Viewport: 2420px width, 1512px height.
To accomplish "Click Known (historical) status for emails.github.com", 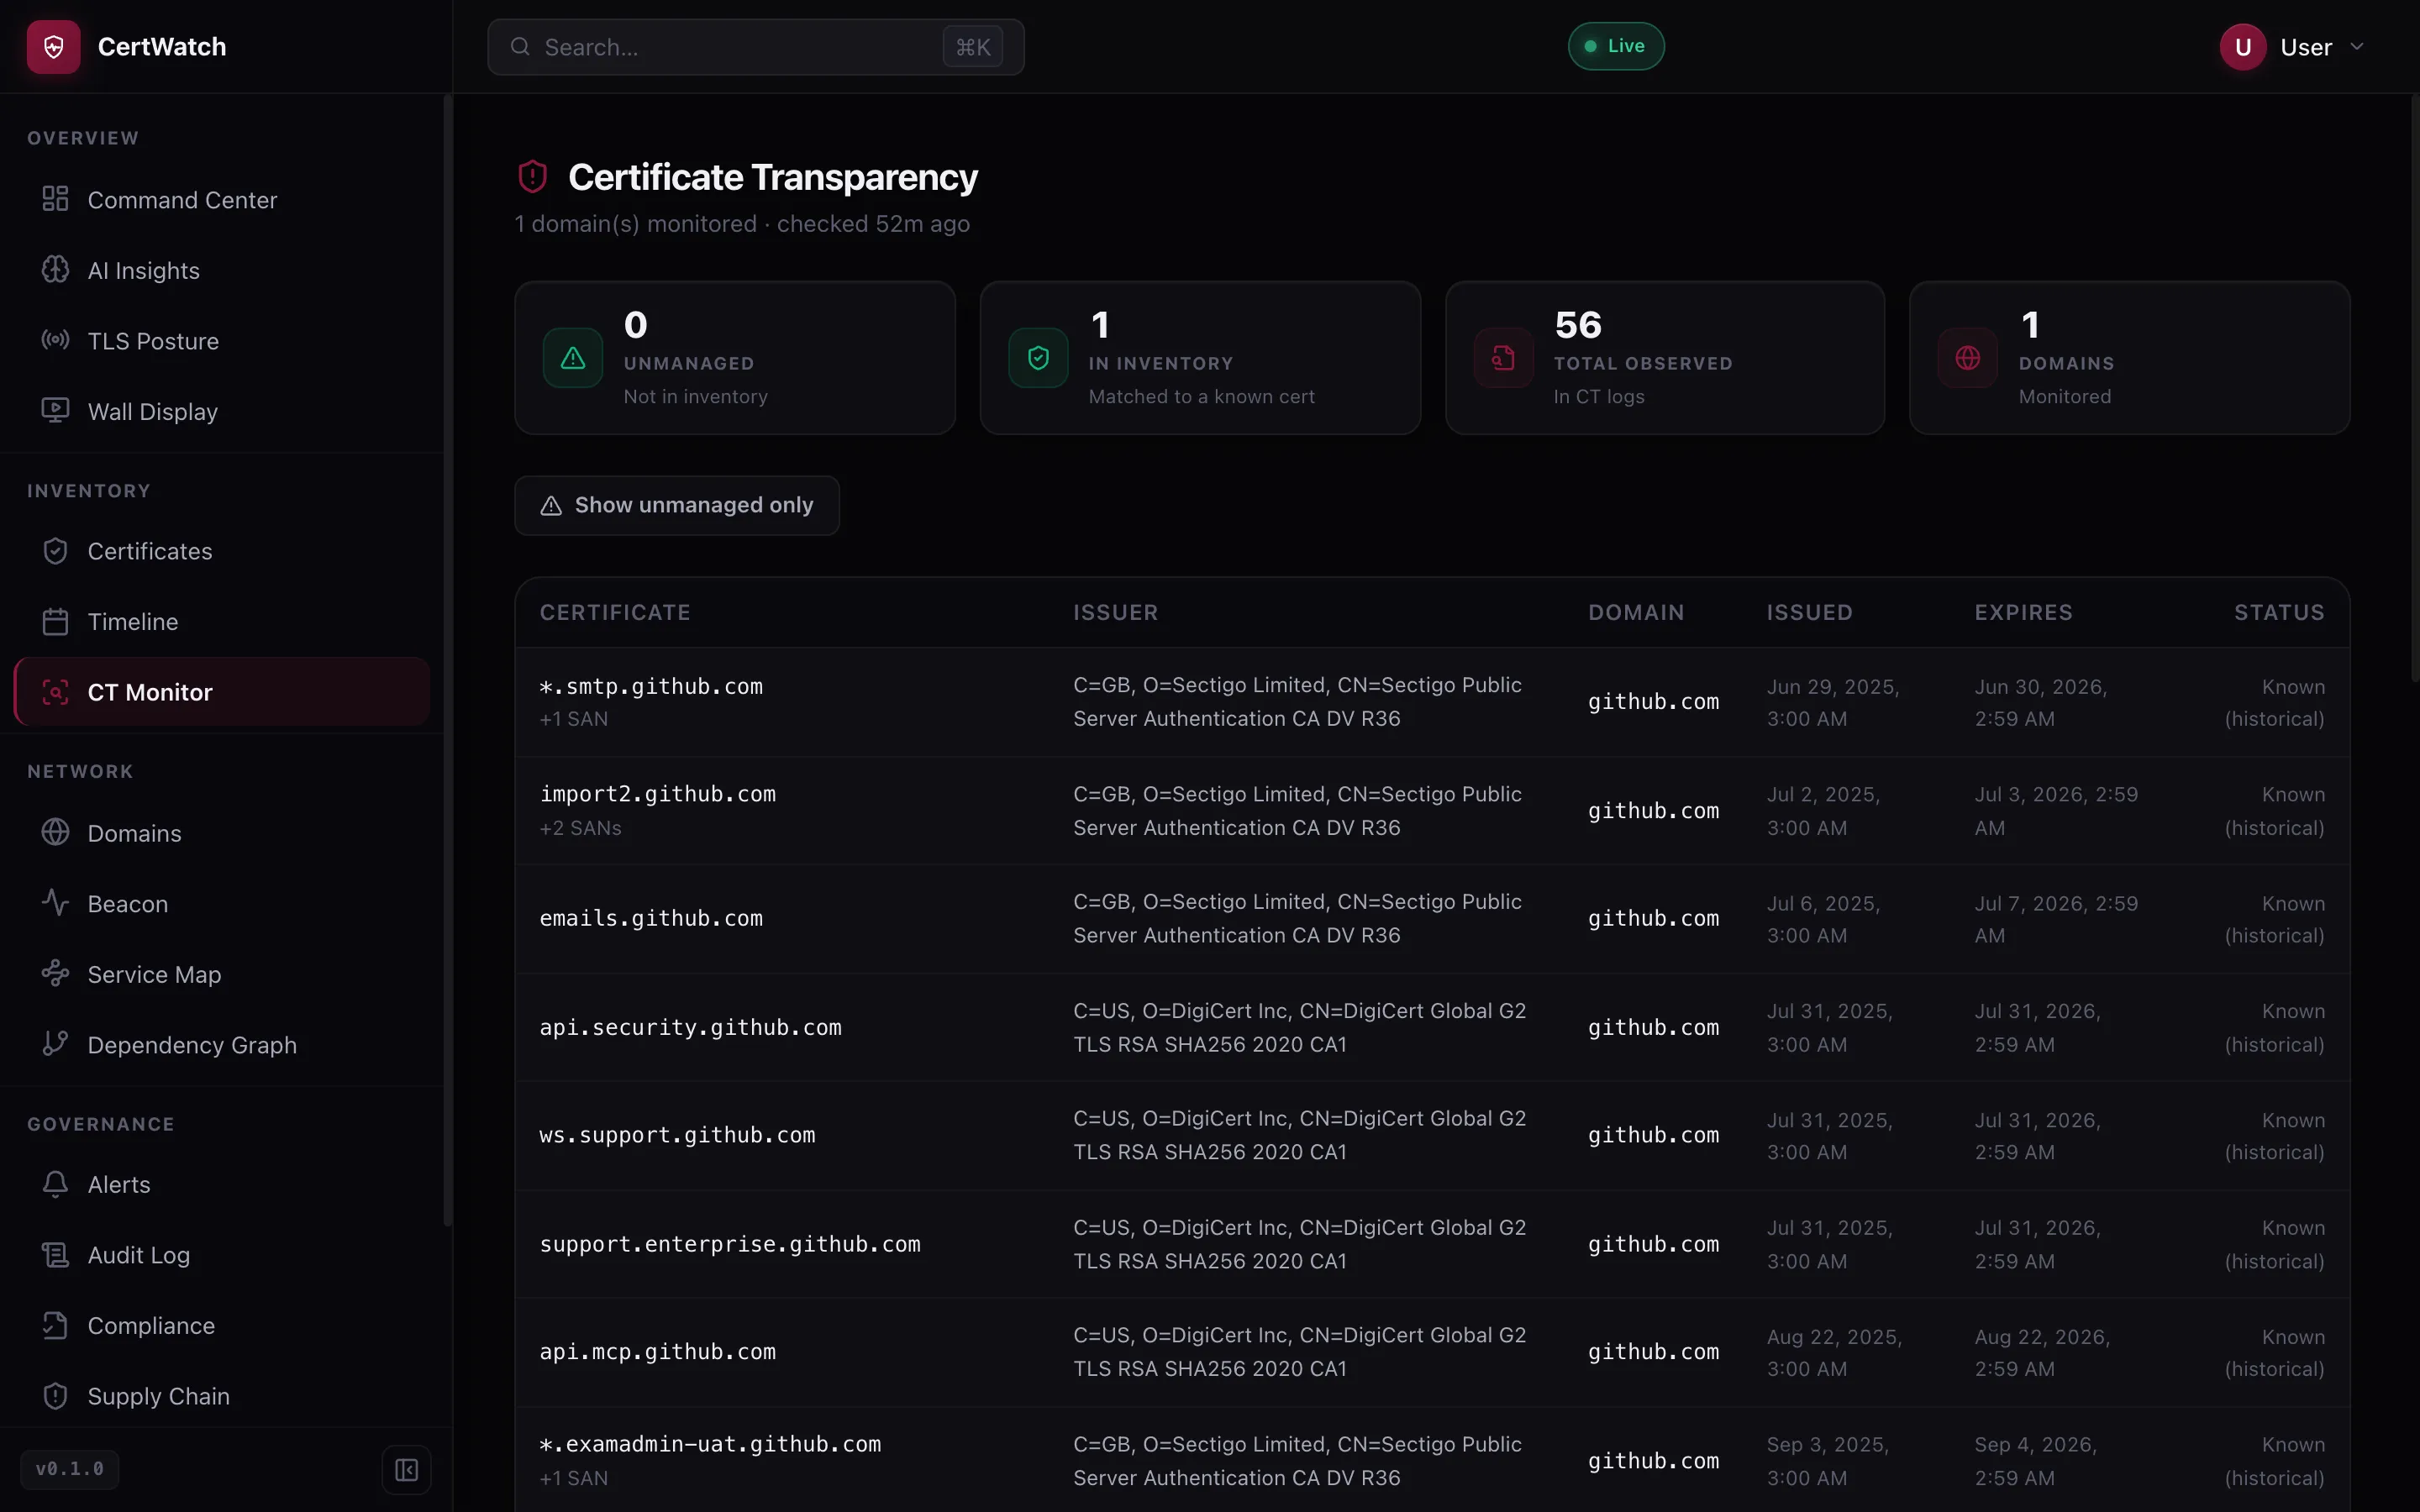I will 2275,919.
